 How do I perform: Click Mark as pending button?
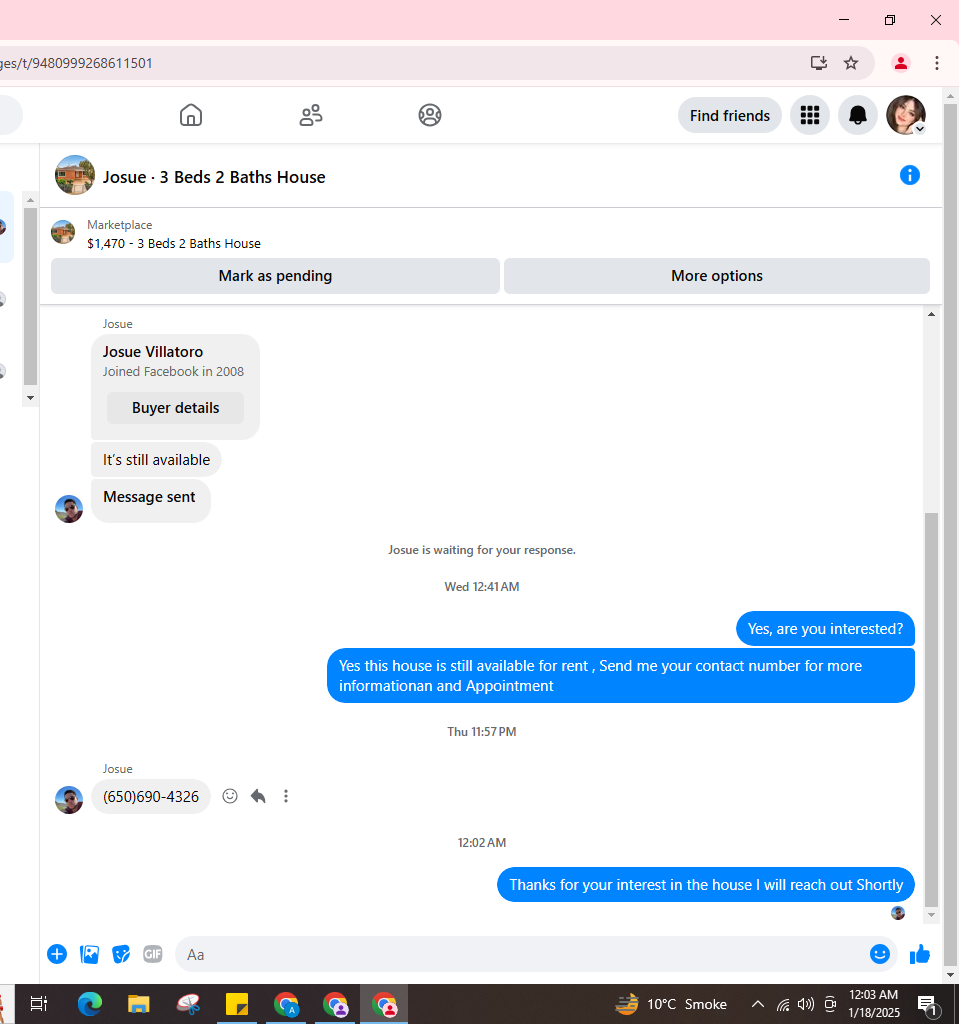click(x=275, y=276)
